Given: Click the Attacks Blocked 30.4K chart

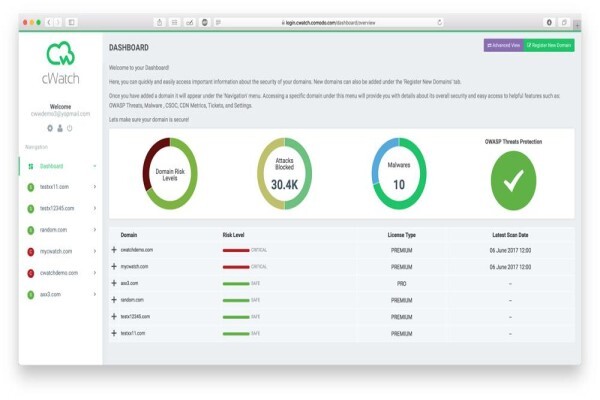Looking at the screenshot, I should pos(284,173).
